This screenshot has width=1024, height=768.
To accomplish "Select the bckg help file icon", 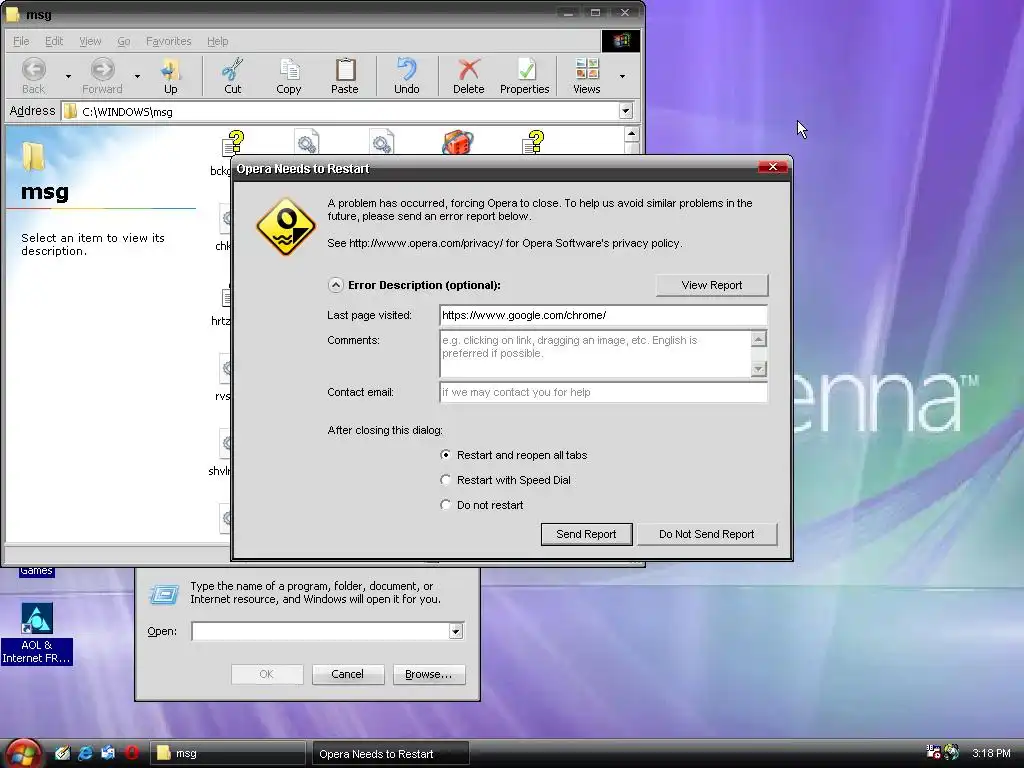I will point(233,142).
